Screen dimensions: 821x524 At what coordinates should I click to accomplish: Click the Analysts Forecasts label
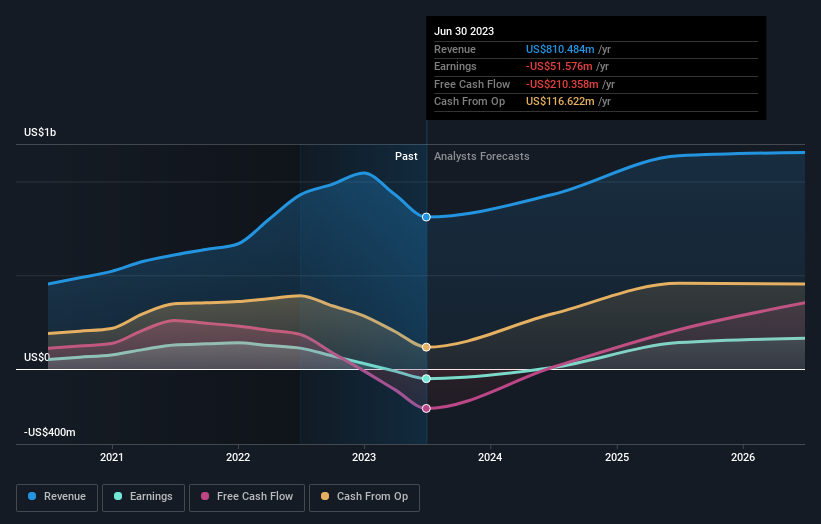tap(482, 156)
